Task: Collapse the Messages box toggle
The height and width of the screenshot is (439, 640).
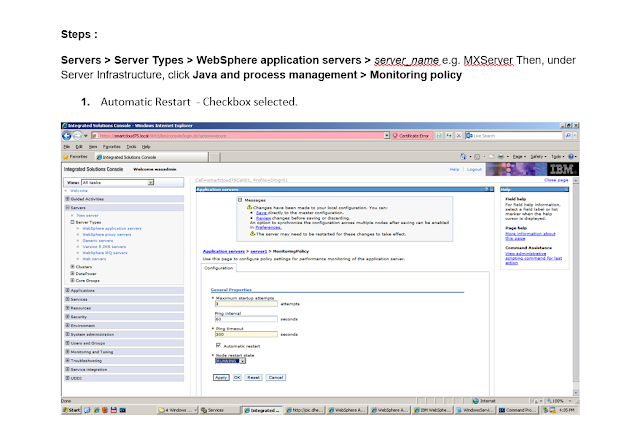Action: pyautogui.click(x=240, y=200)
